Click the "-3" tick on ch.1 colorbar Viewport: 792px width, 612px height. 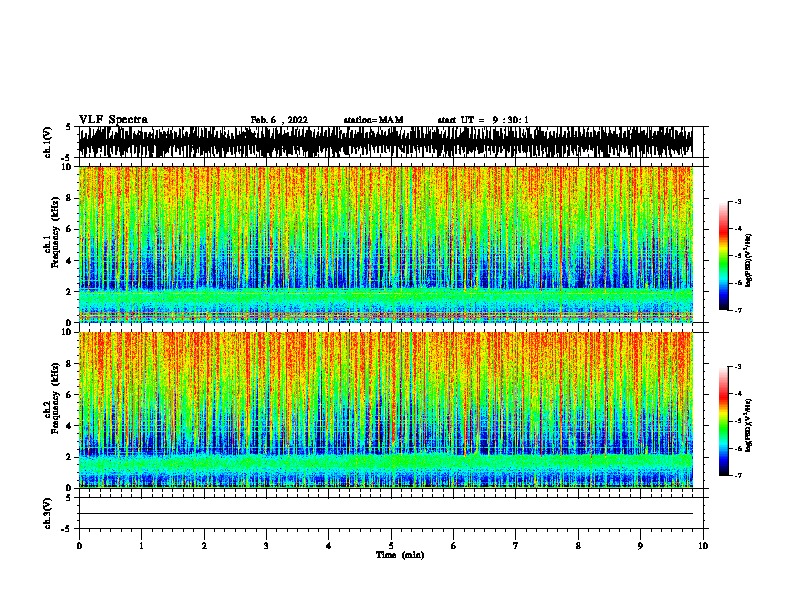pos(738,202)
